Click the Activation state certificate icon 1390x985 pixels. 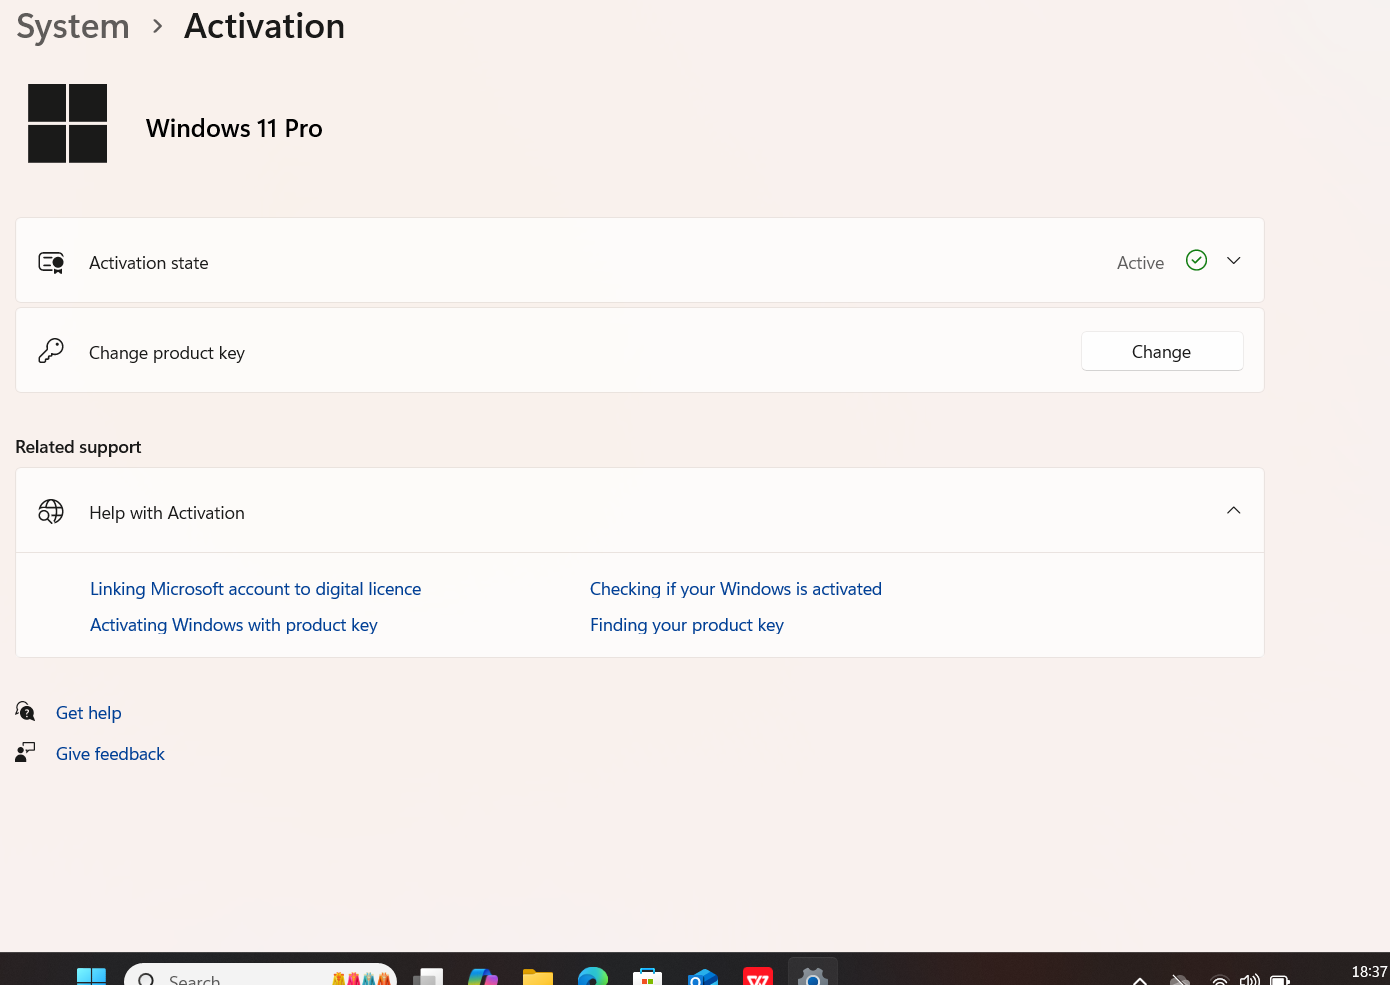51,263
